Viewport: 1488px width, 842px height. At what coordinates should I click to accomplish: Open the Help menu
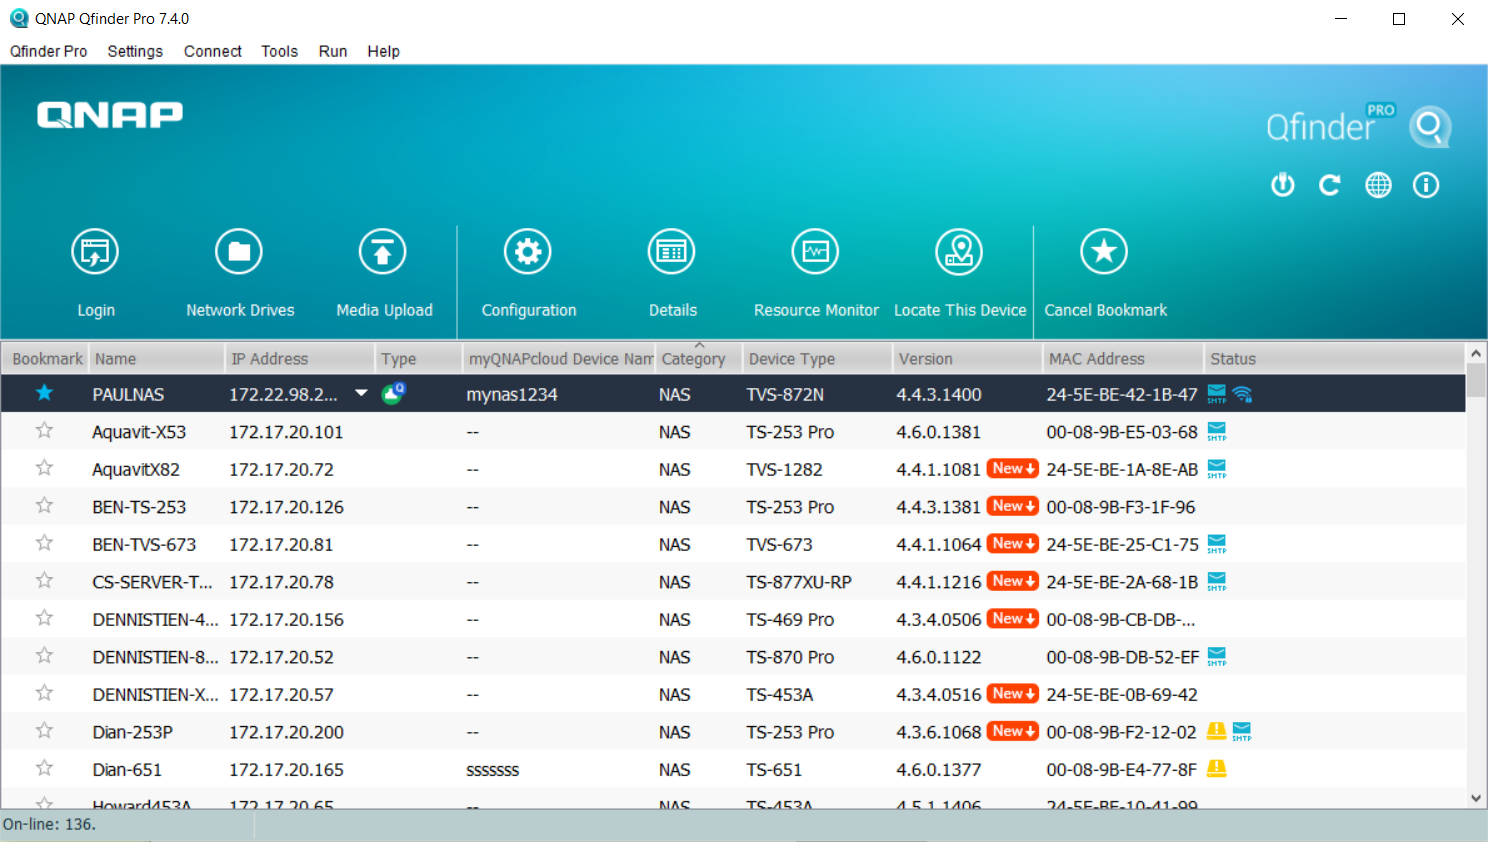(x=383, y=51)
